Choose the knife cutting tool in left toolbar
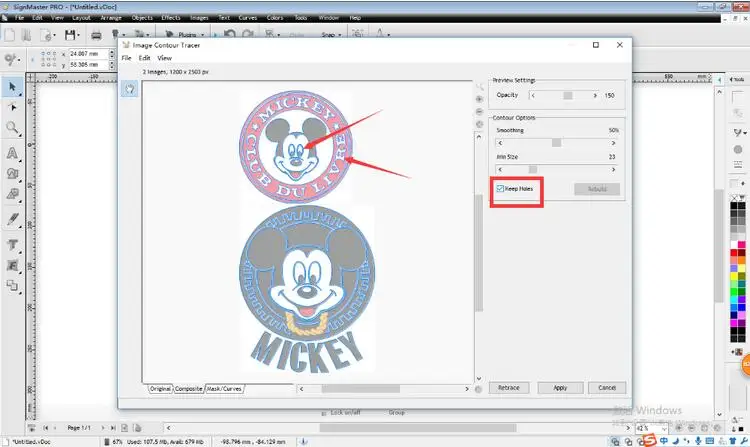Screen dimensions: 750x447 click(12, 219)
